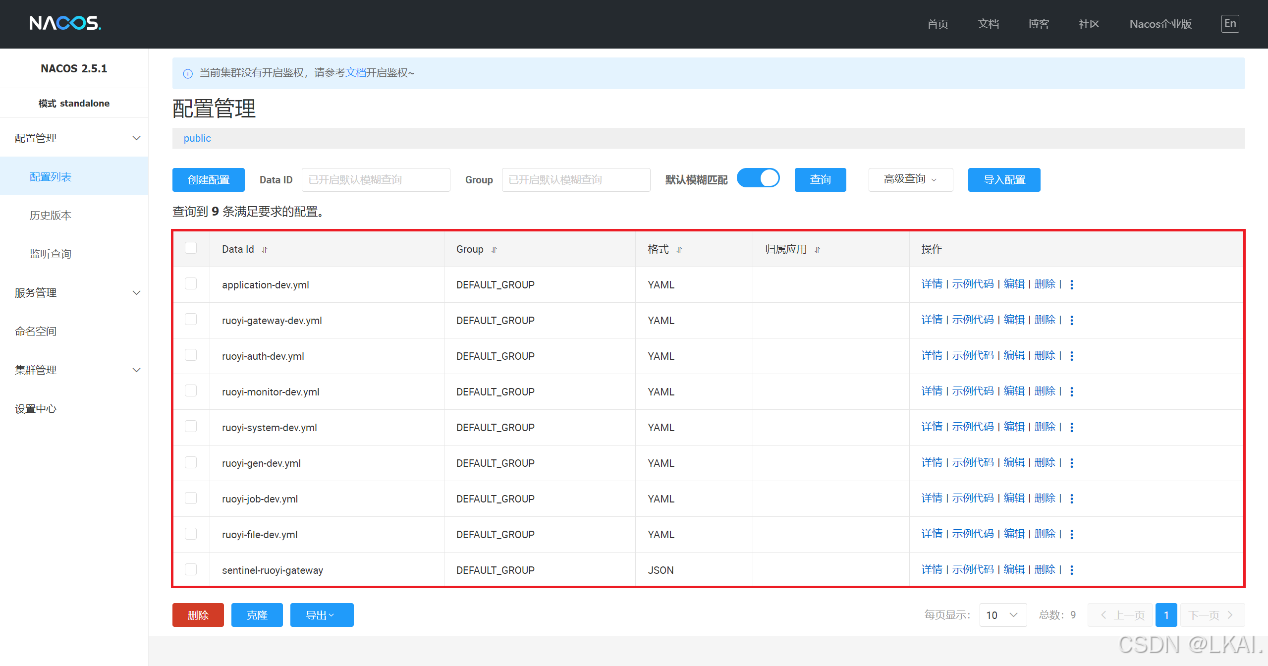Open more actions menu for application-dev.yml
Screen dimensions: 1268x666
[x=1072, y=285]
